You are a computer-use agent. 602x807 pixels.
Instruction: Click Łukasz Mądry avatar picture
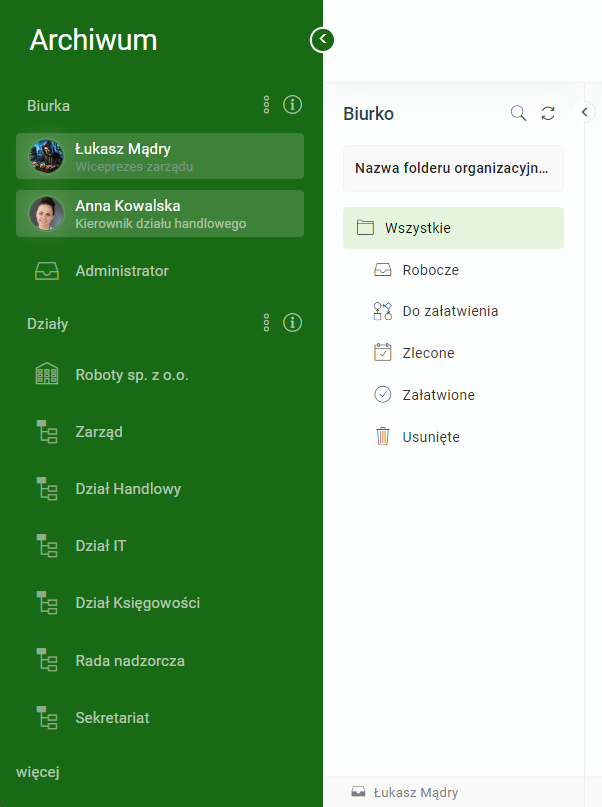pos(46,156)
